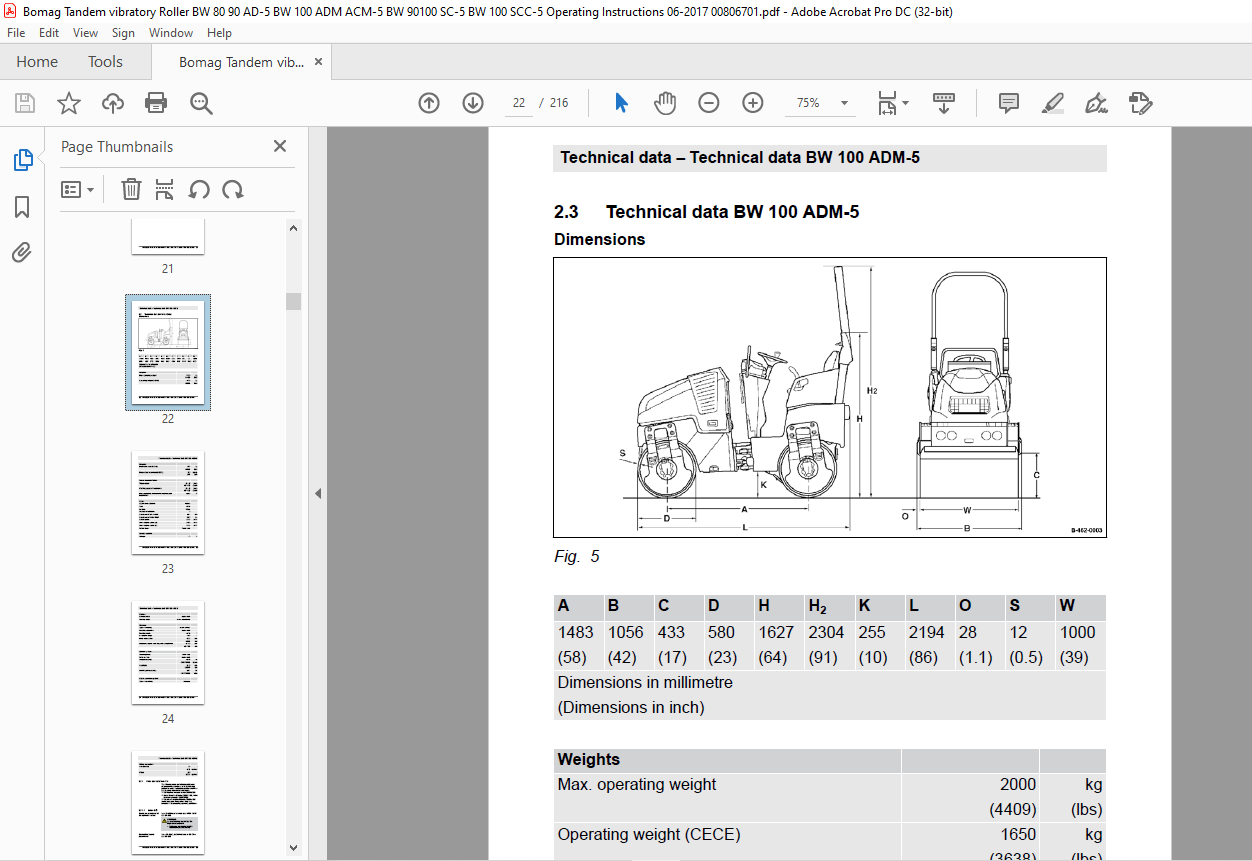Show the Page Thumbnails pane icon

click(x=22, y=160)
